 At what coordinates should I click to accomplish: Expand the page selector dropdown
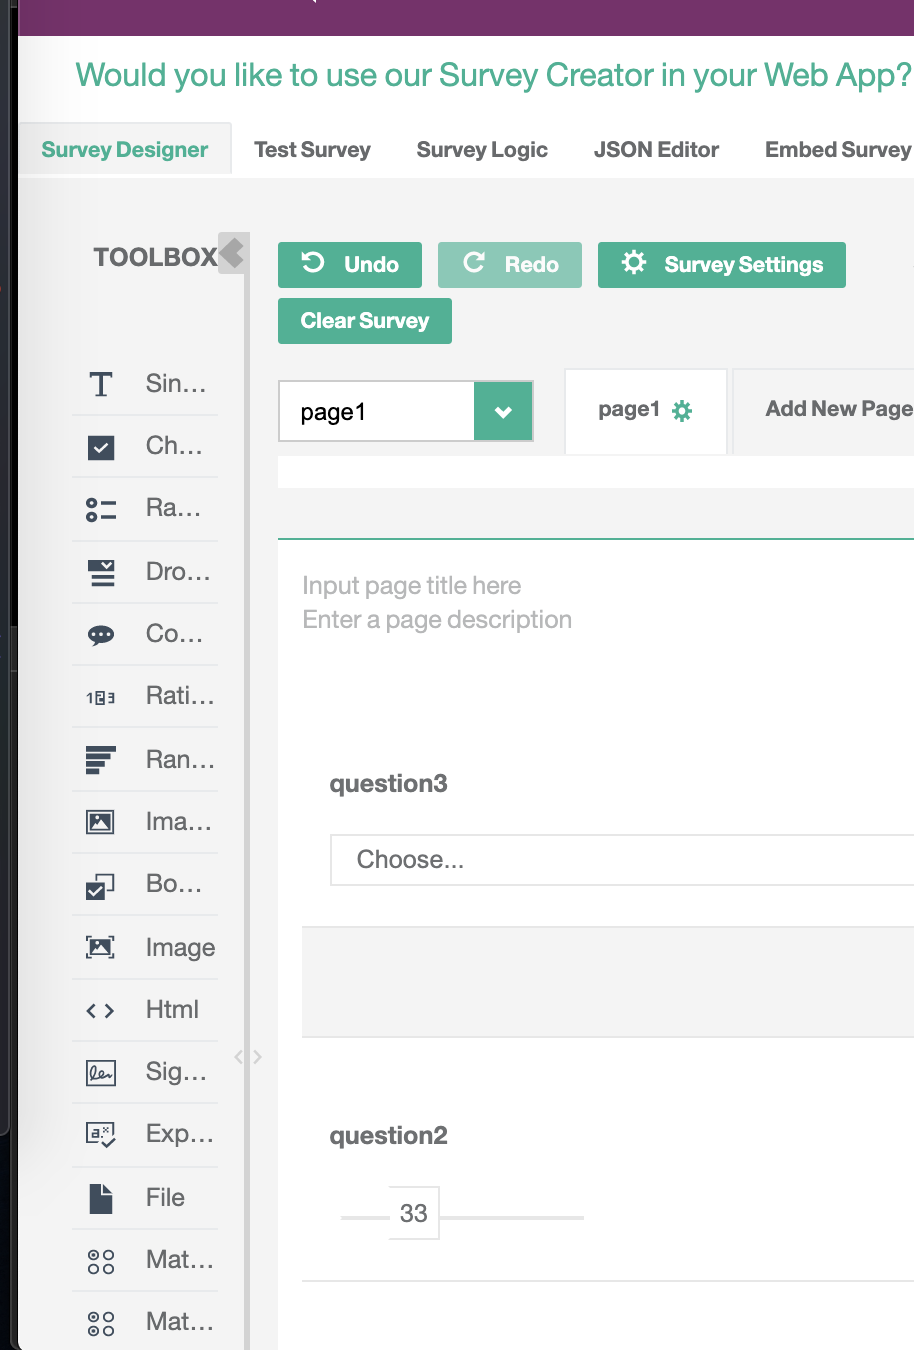[503, 411]
